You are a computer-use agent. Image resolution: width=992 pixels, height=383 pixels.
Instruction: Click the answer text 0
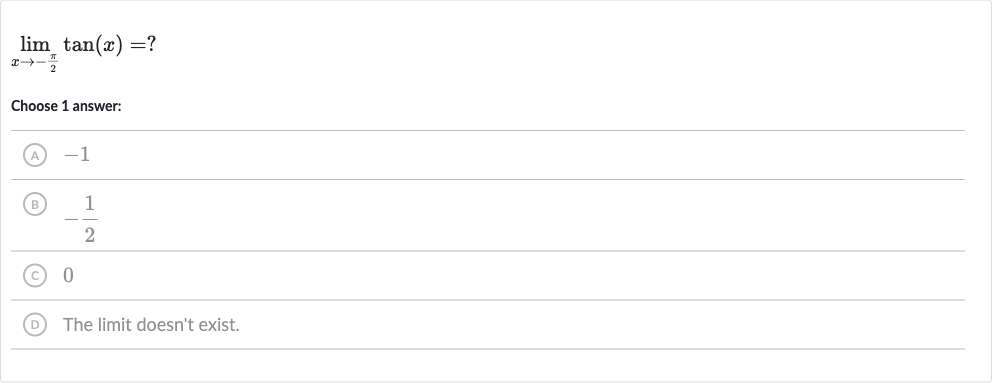(68, 275)
